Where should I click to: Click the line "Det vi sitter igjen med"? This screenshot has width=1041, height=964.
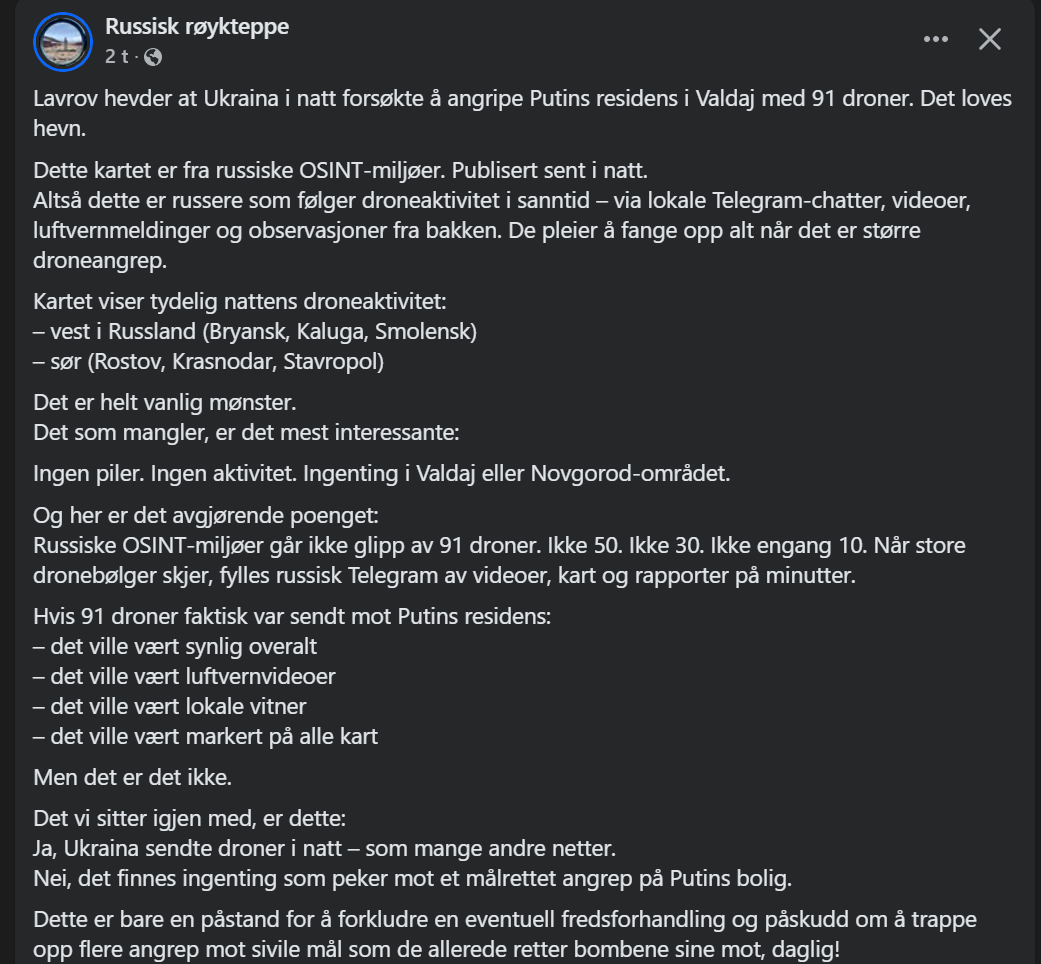click(x=190, y=819)
